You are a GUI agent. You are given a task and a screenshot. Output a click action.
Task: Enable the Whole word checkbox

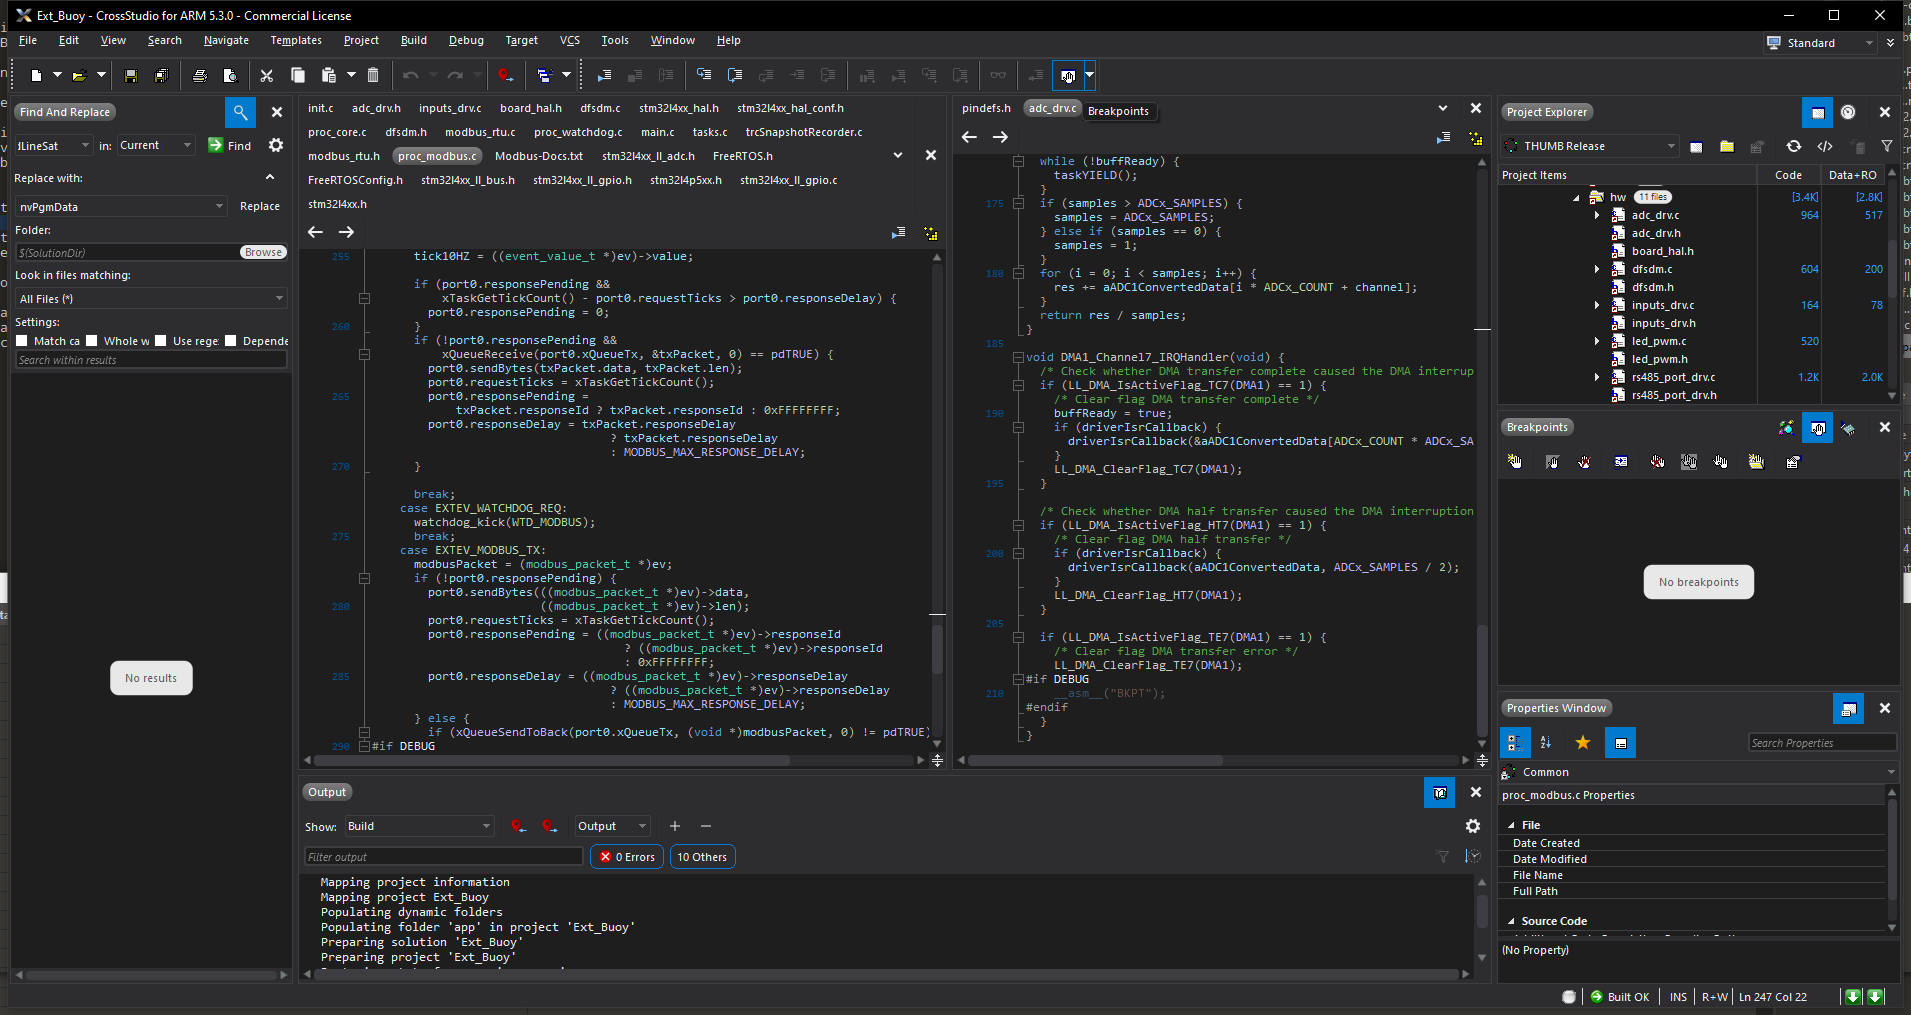pyautogui.click(x=92, y=341)
